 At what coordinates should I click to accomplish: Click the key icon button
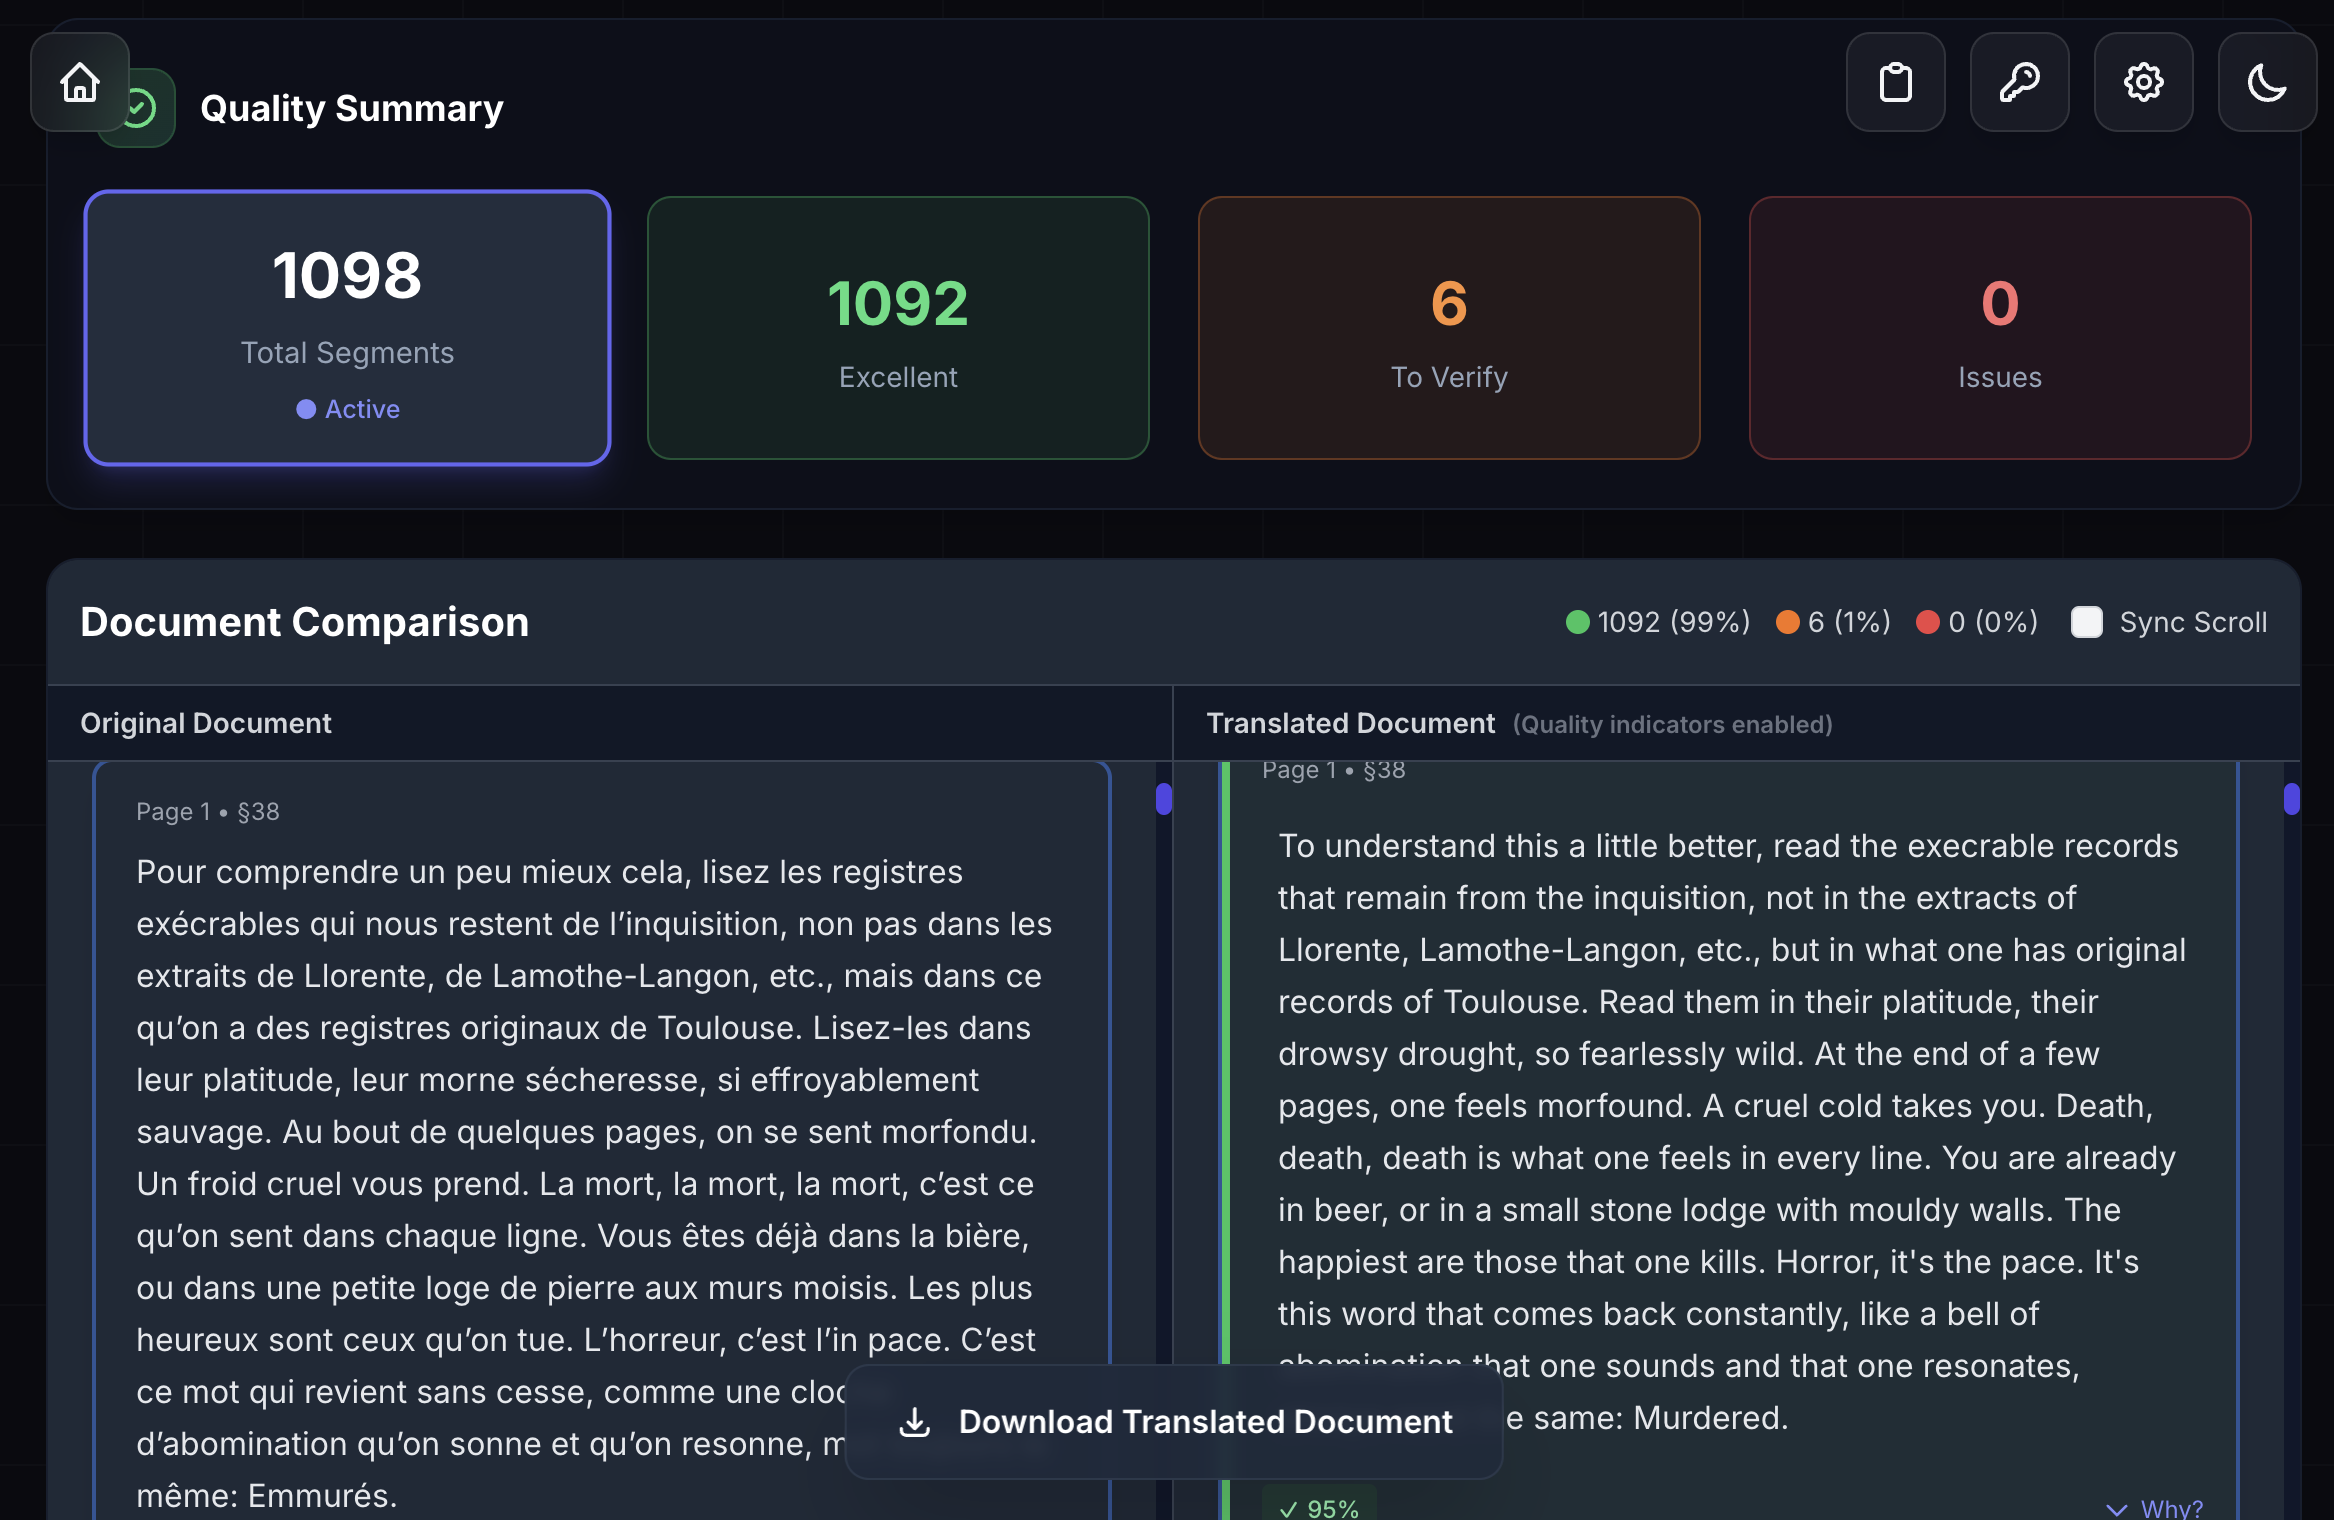click(x=2019, y=82)
